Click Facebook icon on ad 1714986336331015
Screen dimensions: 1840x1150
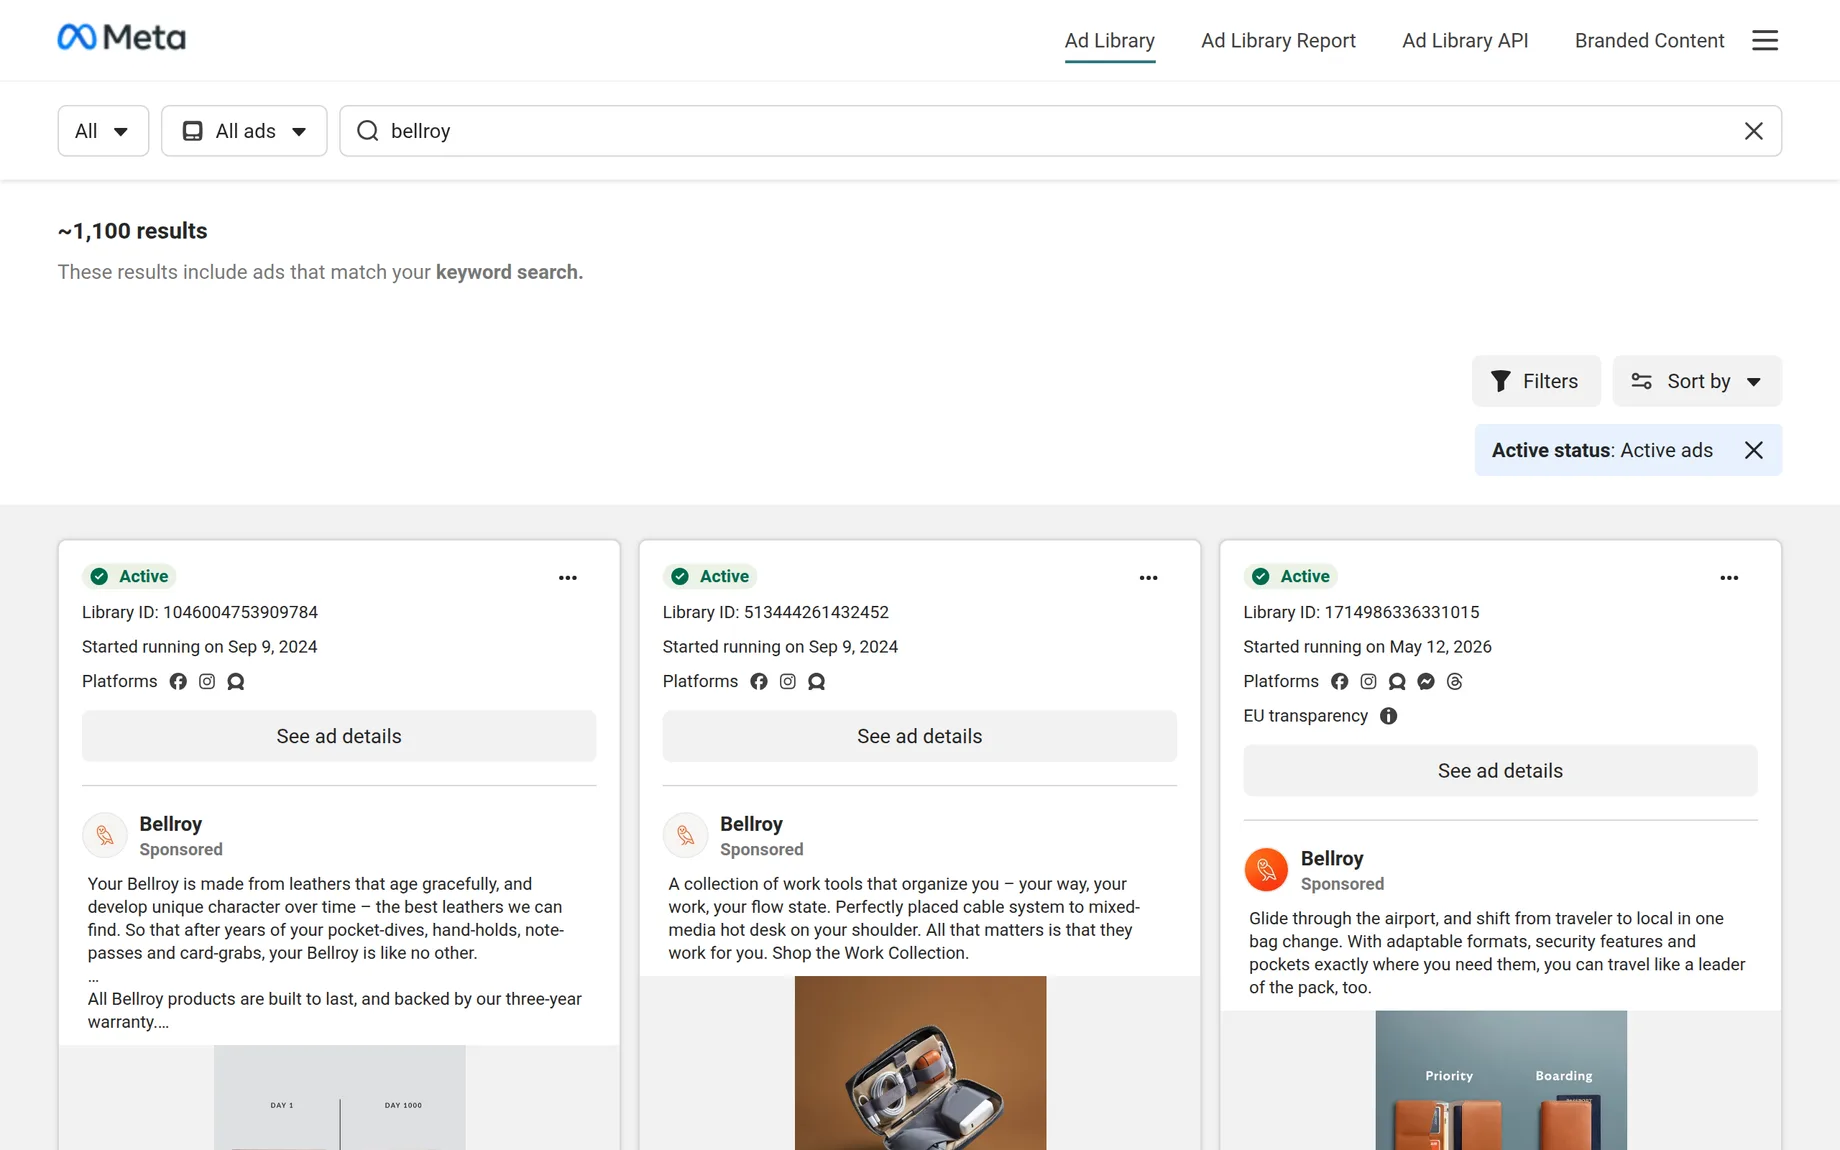(x=1339, y=681)
